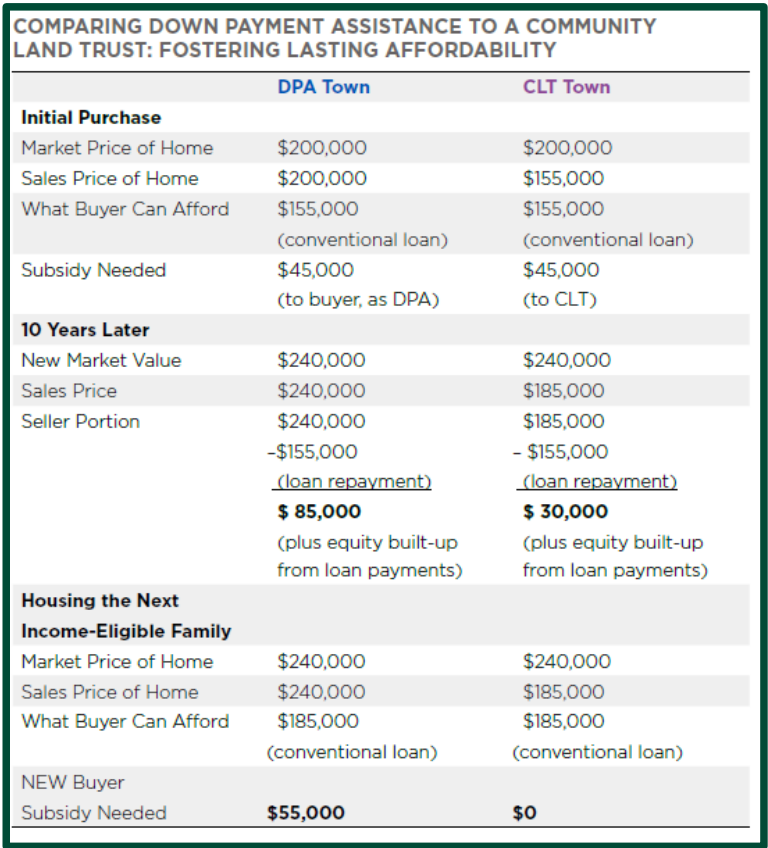Click the underlined loan repayment text under CLT Town
This screenshot has width=768, height=848.
[600, 481]
